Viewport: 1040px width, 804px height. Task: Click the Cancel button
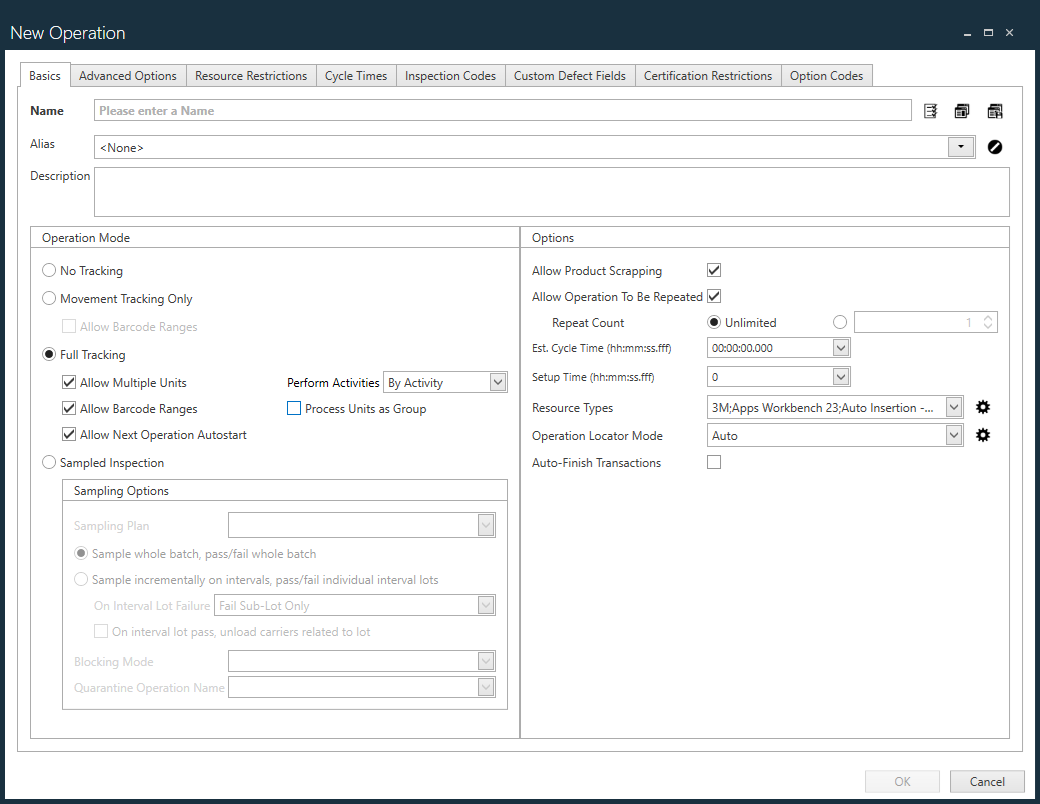986,781
